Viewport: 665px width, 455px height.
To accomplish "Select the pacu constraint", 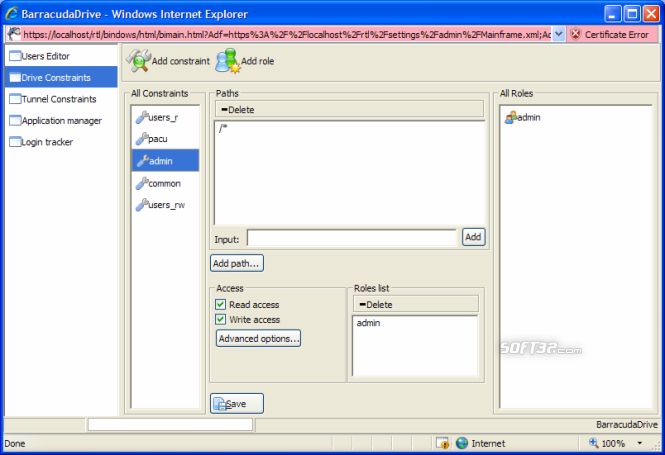I will [x=165, y=139].
